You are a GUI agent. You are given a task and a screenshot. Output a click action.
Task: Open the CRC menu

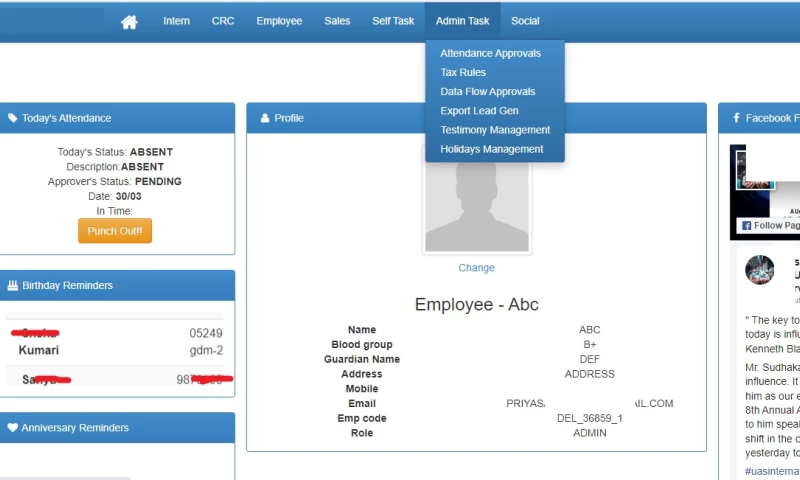pos(223,21)
